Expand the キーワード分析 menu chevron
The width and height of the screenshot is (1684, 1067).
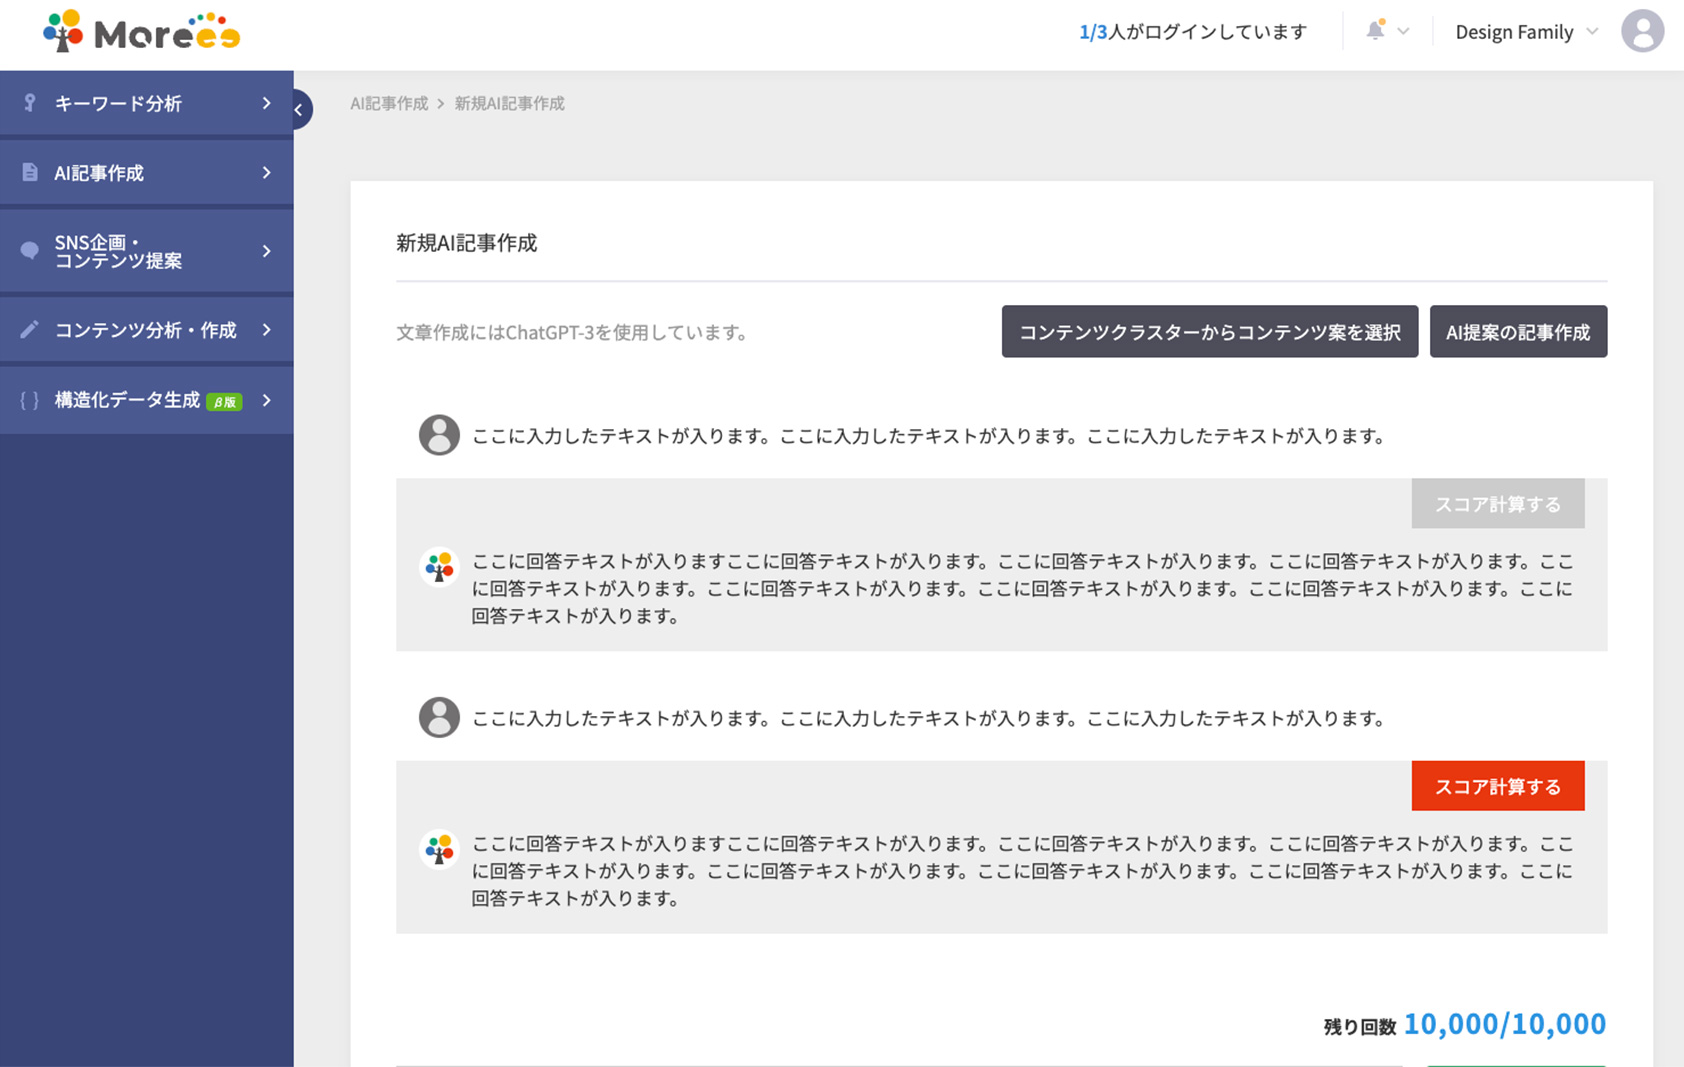(x=266, y=103)
